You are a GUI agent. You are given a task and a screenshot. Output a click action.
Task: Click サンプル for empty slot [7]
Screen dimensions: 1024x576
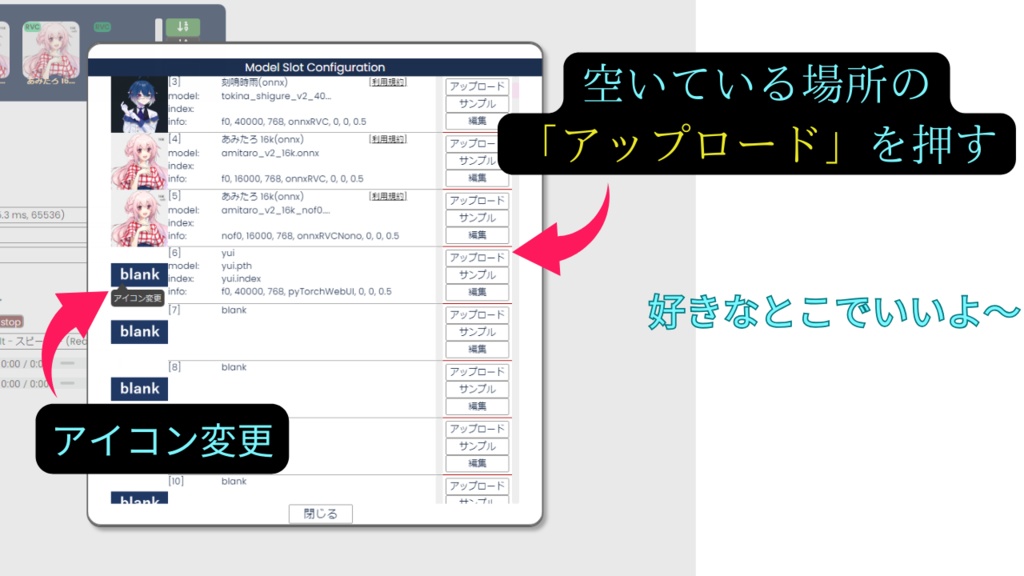tap(478, 332)
